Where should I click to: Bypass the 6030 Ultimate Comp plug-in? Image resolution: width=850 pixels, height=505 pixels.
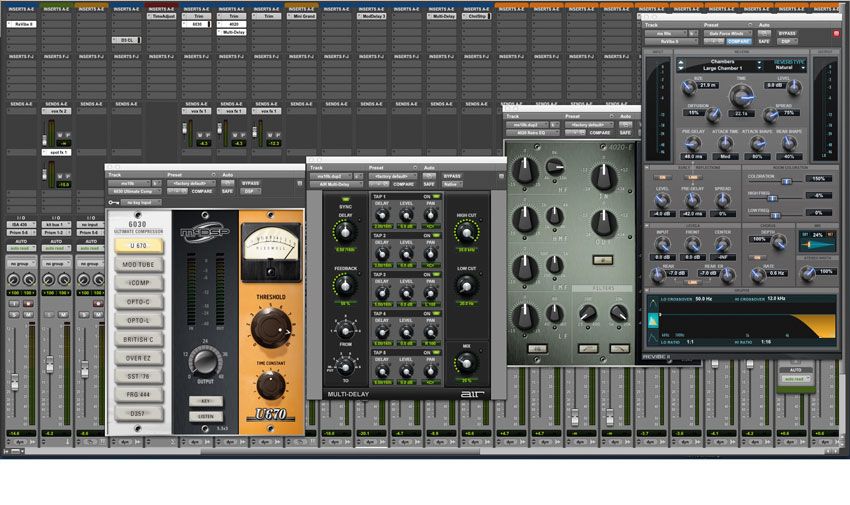(250, 183)
